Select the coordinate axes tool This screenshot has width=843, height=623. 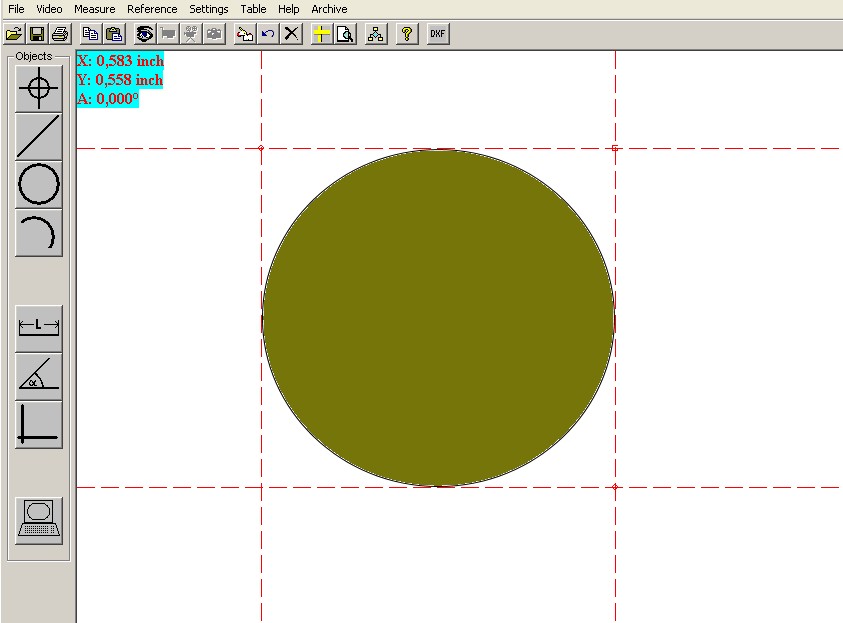click(39, 424)
